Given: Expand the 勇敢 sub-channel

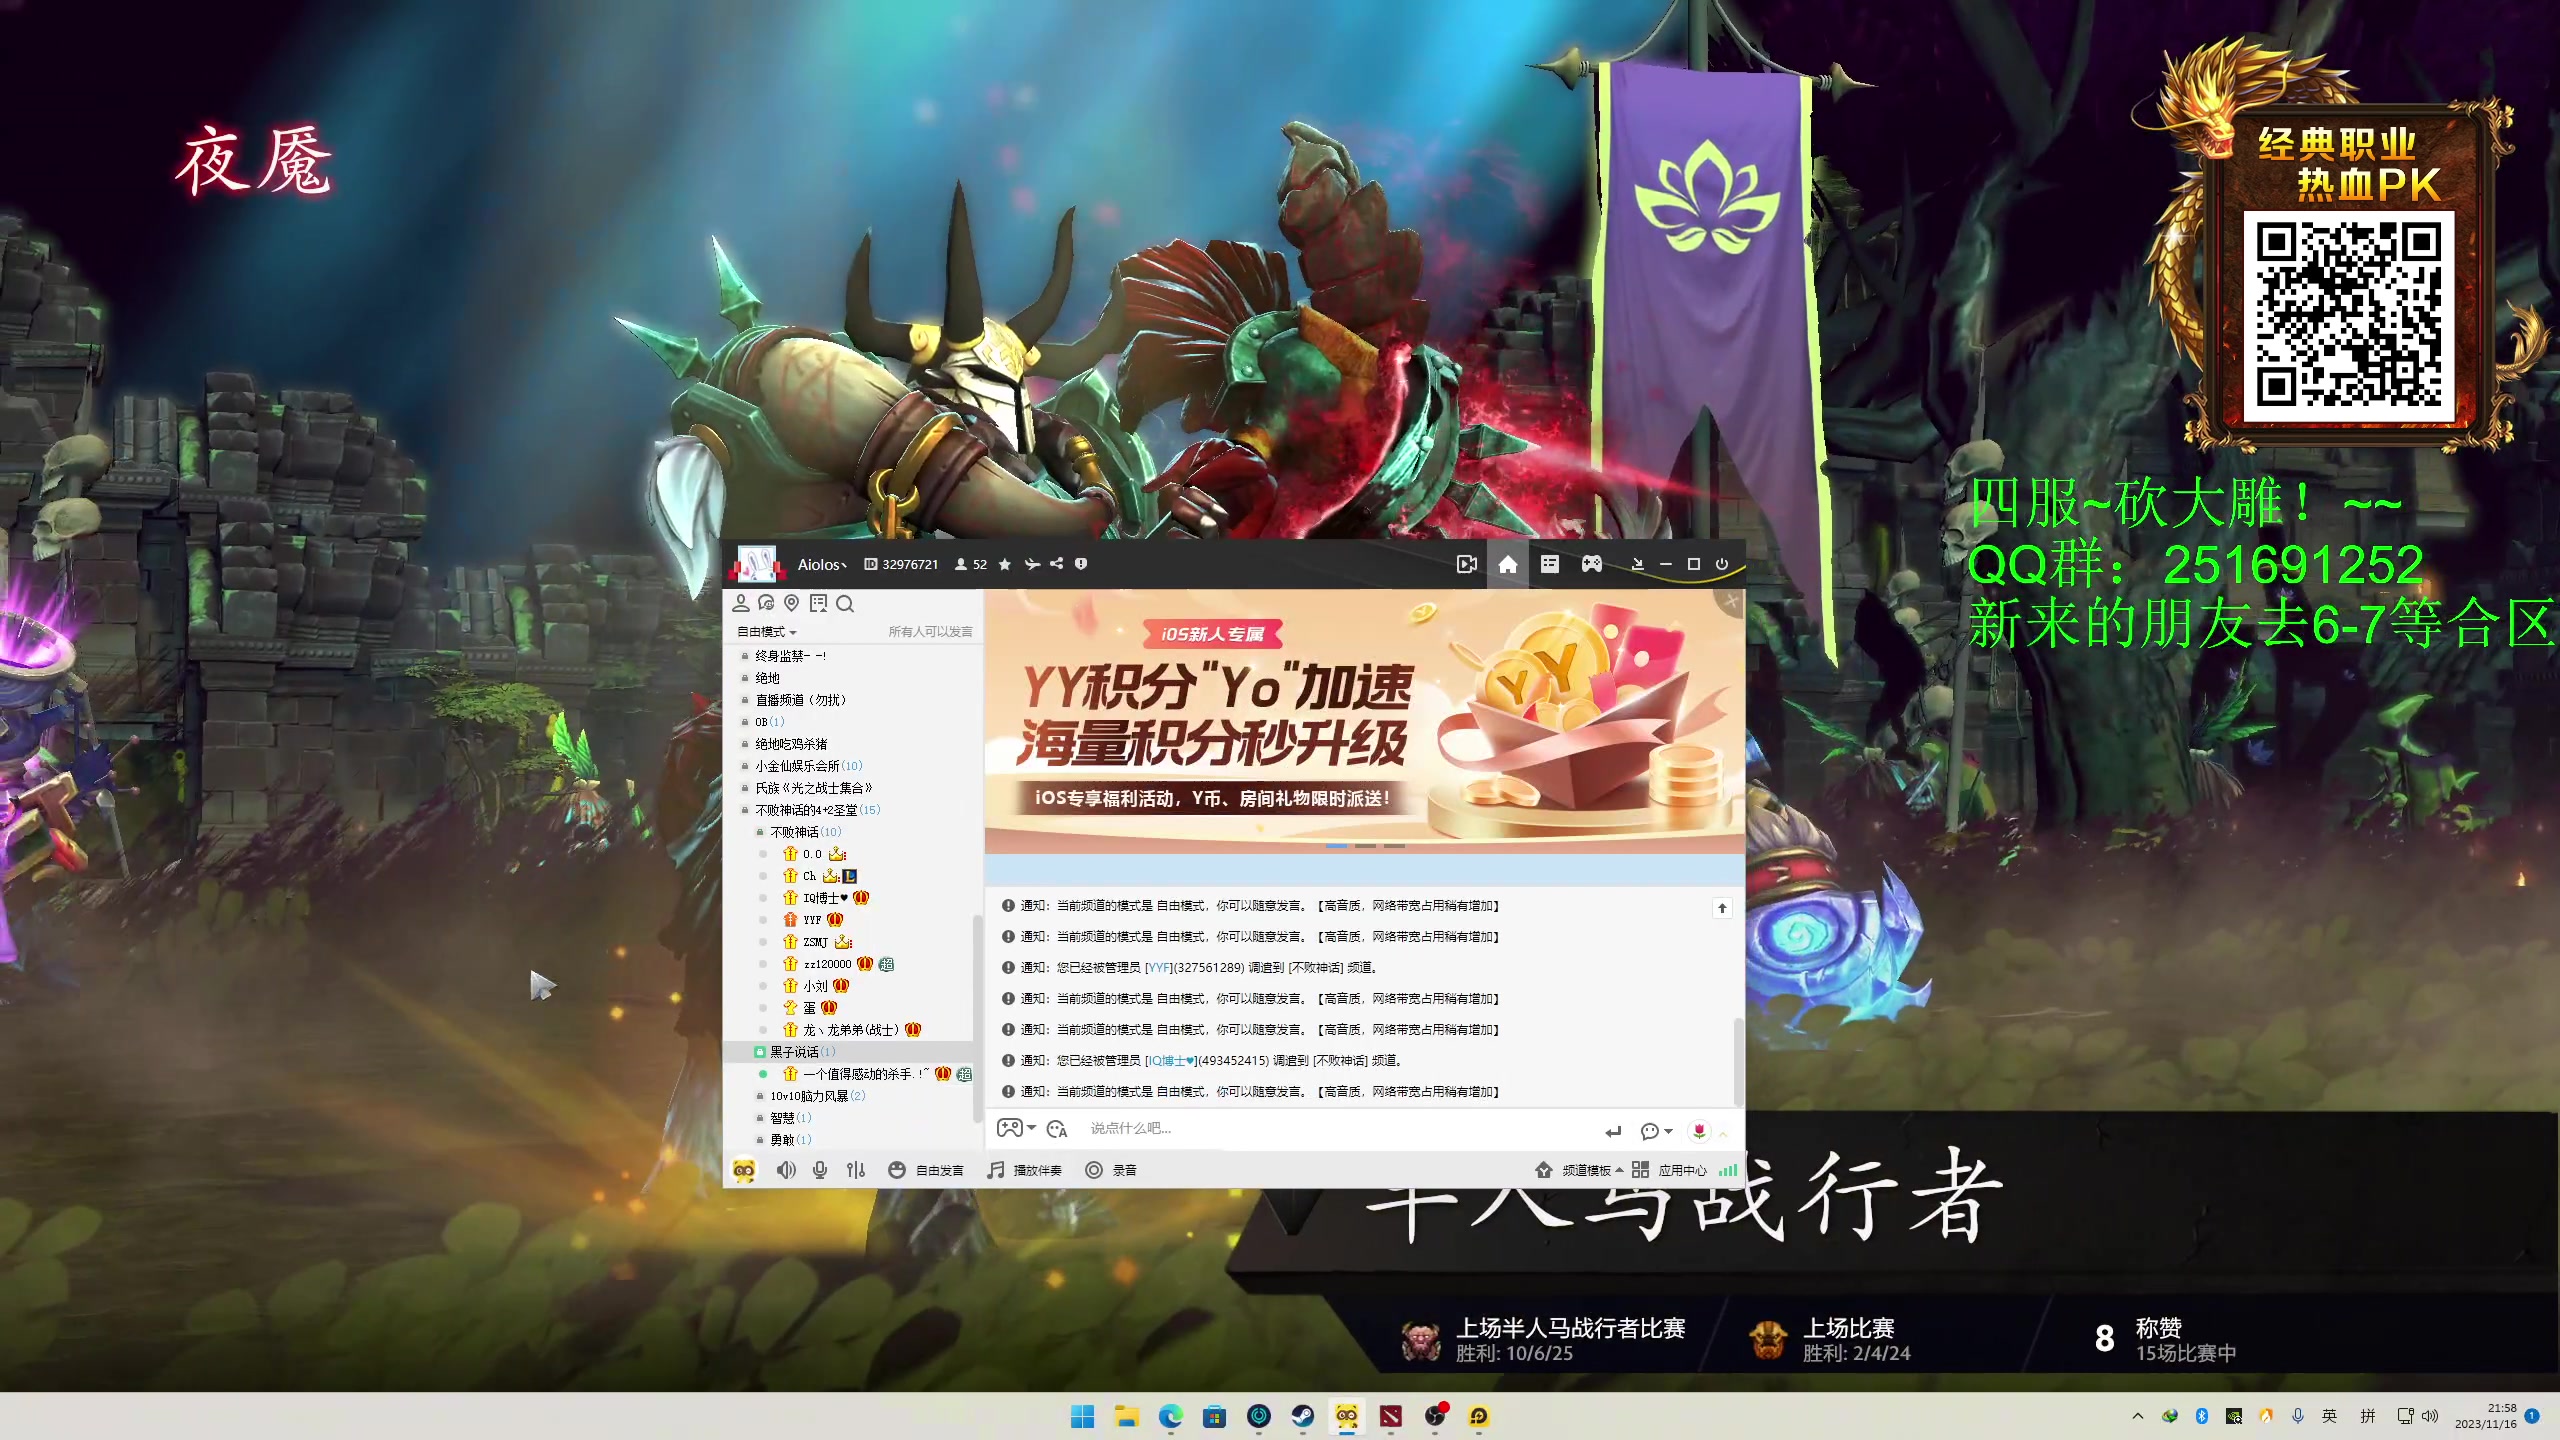Looking at the screenshot, I should [x=790, y=1140].
